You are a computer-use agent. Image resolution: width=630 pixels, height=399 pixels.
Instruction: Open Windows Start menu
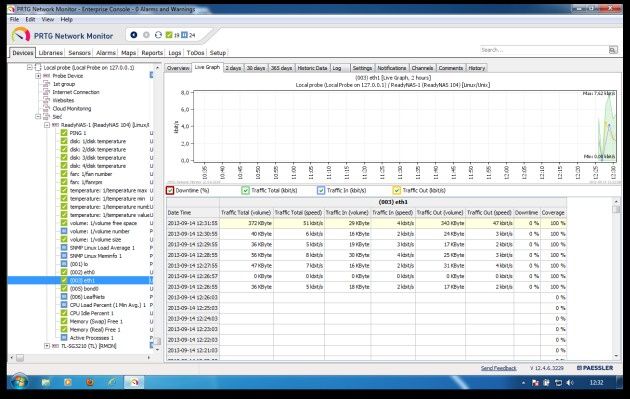click(19, 382)
